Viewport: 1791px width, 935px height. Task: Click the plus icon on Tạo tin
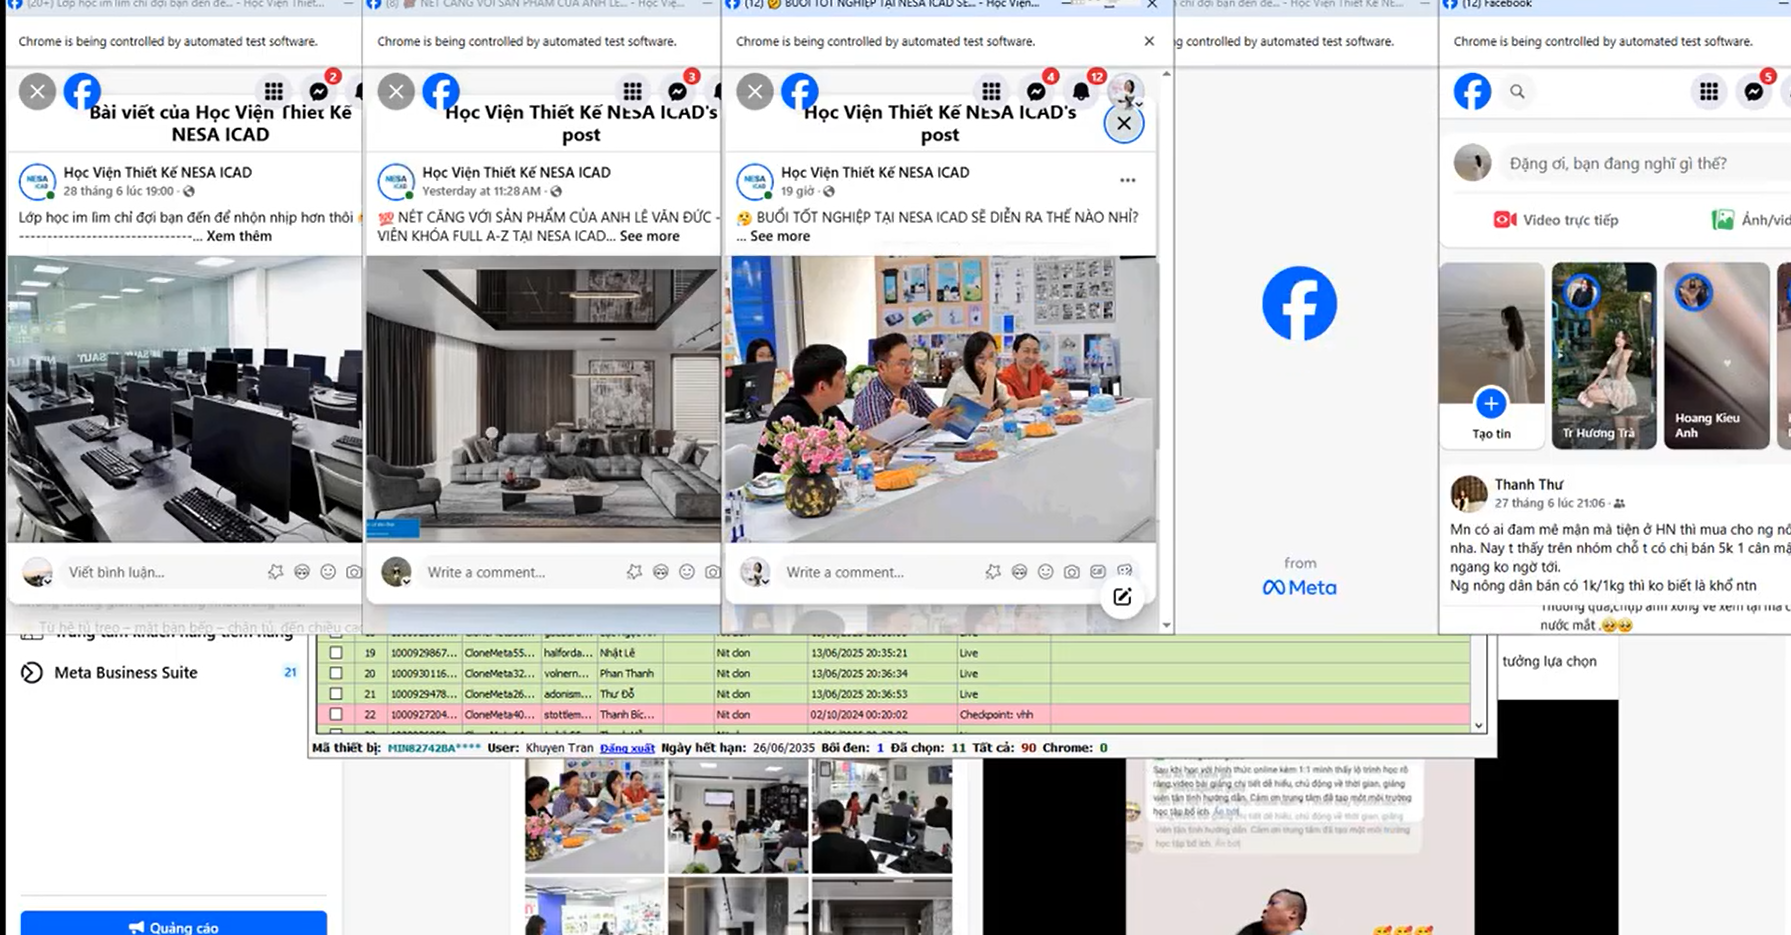pyautogui.click(x=1490, y=403)
